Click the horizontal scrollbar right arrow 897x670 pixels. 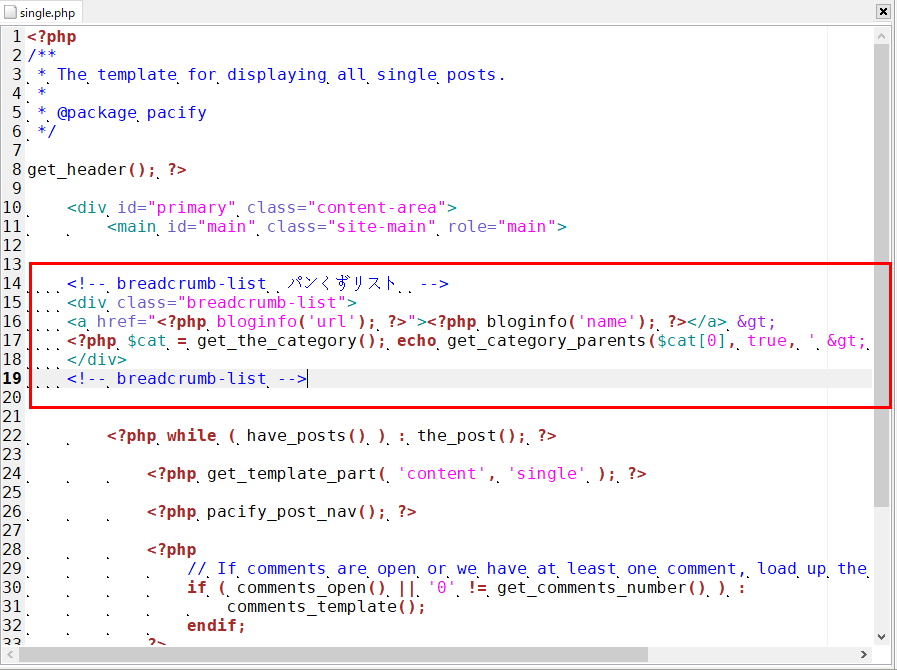[864, 654]
